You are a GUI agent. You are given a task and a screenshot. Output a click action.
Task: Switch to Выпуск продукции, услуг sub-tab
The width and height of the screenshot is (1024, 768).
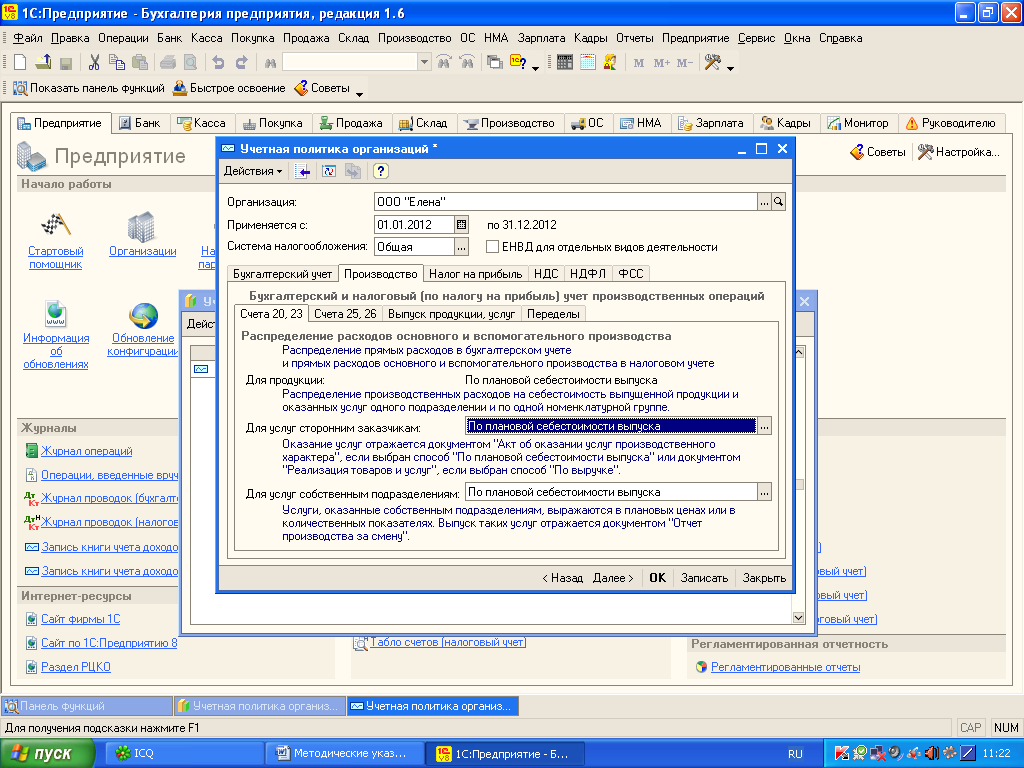point(451,314)
